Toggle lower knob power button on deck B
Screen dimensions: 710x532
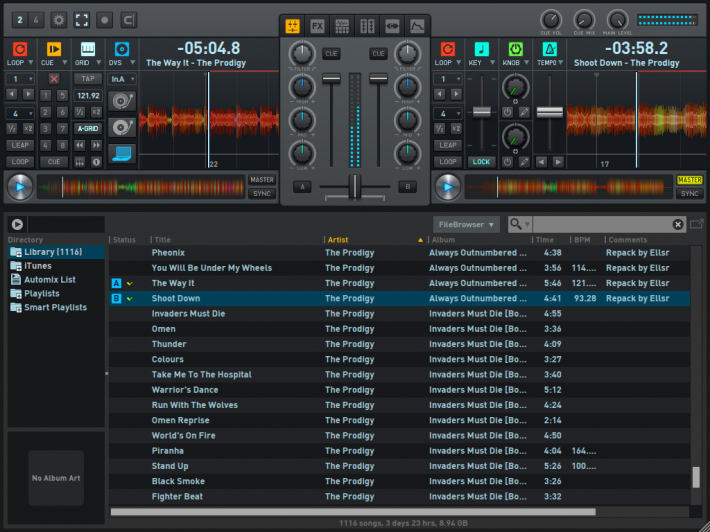(x=507, y=162)
